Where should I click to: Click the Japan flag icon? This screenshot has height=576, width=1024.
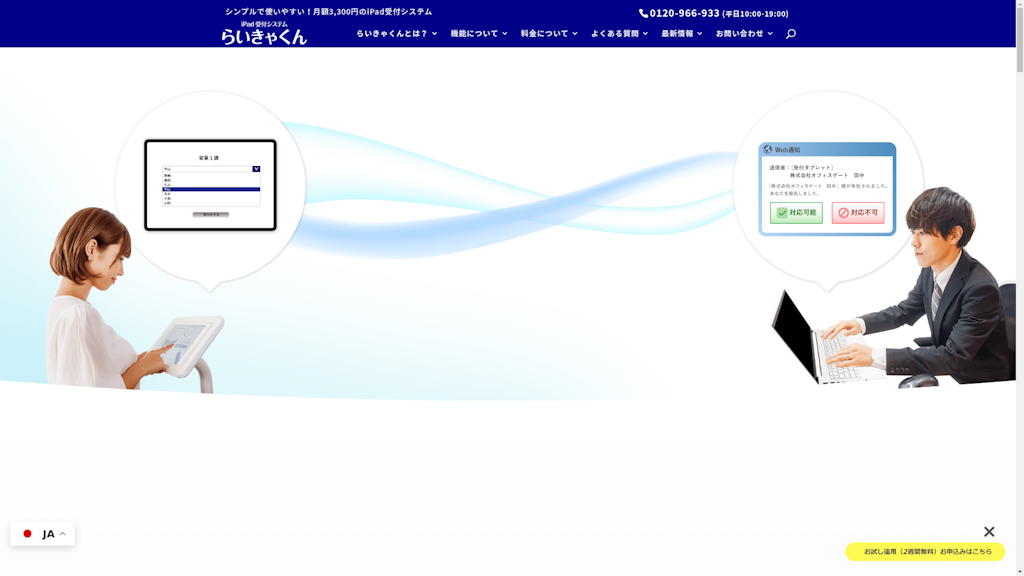tap(28, 534)
